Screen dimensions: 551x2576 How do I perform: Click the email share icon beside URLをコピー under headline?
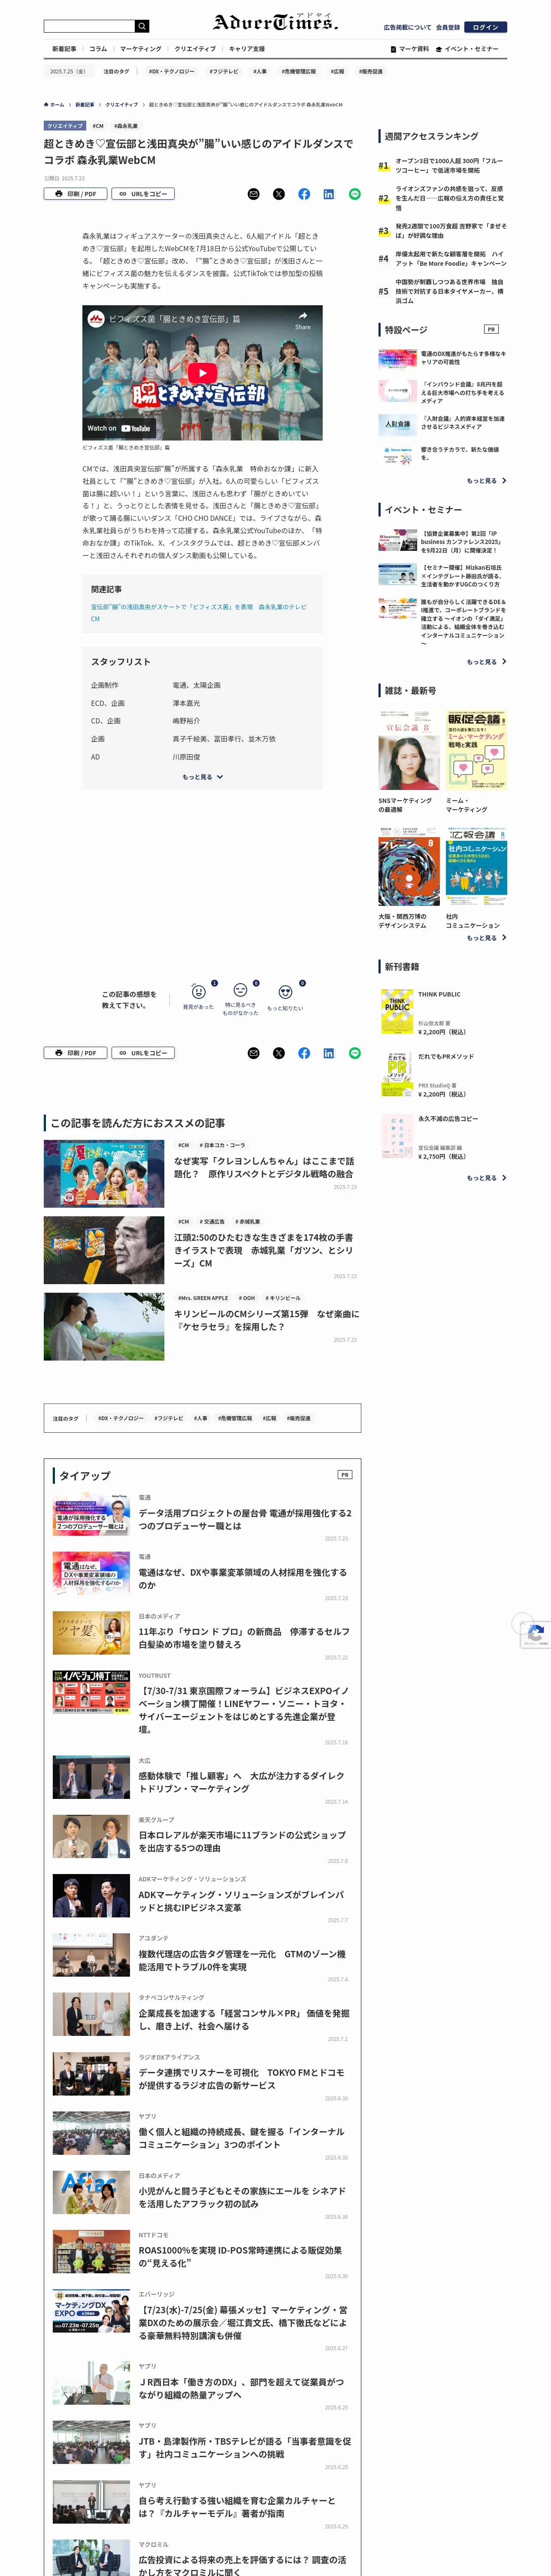253,194
